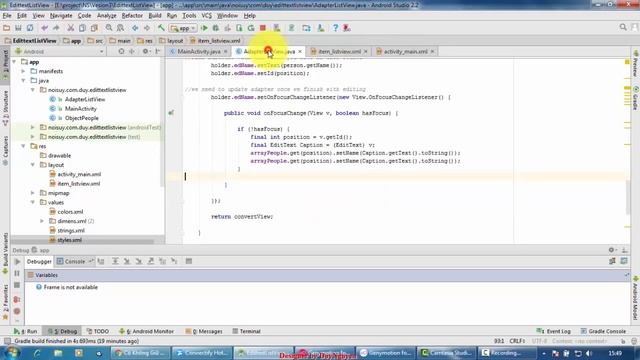Navigate Back with the left arrow icon

coord(135,28)
